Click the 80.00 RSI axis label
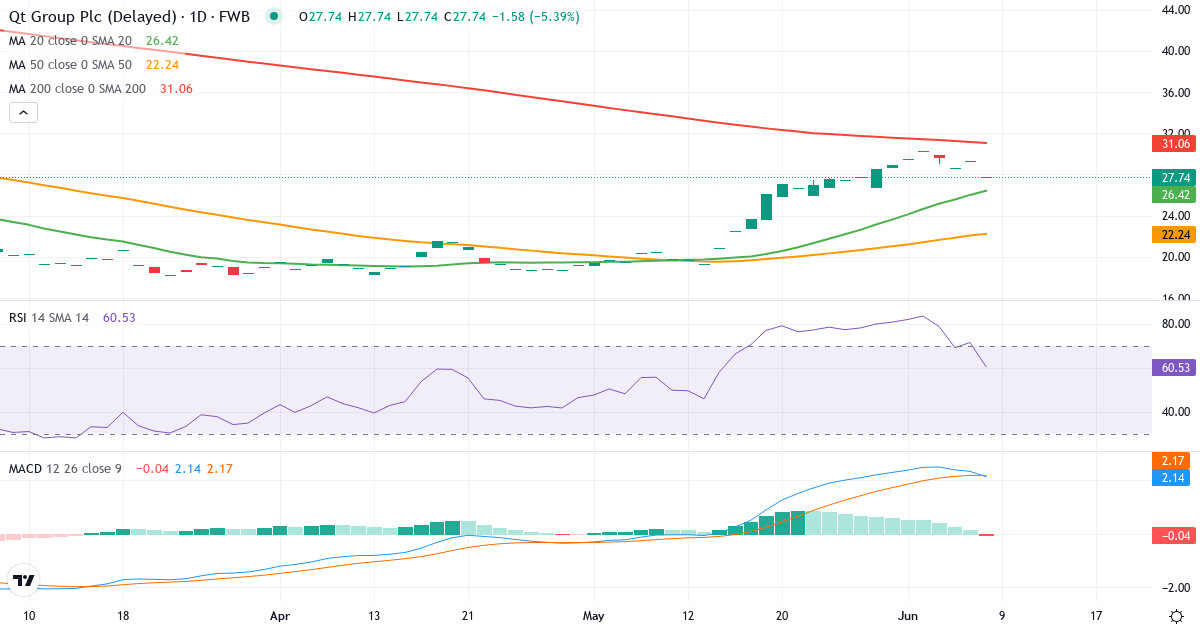Viewport: 1200px width, 630px height. pos(1174,324)
